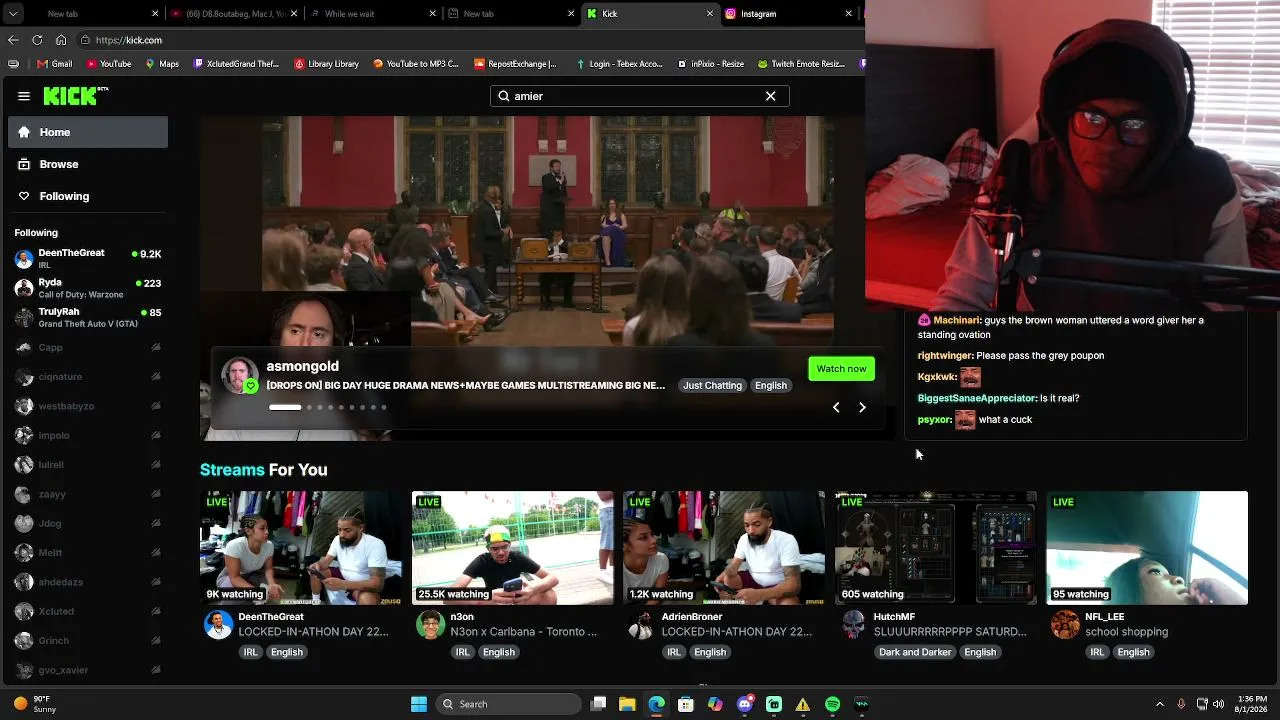This screenshot has width=1280, height=720.
Task: Open n3on stream thumbnail
Action: point(513,547)
